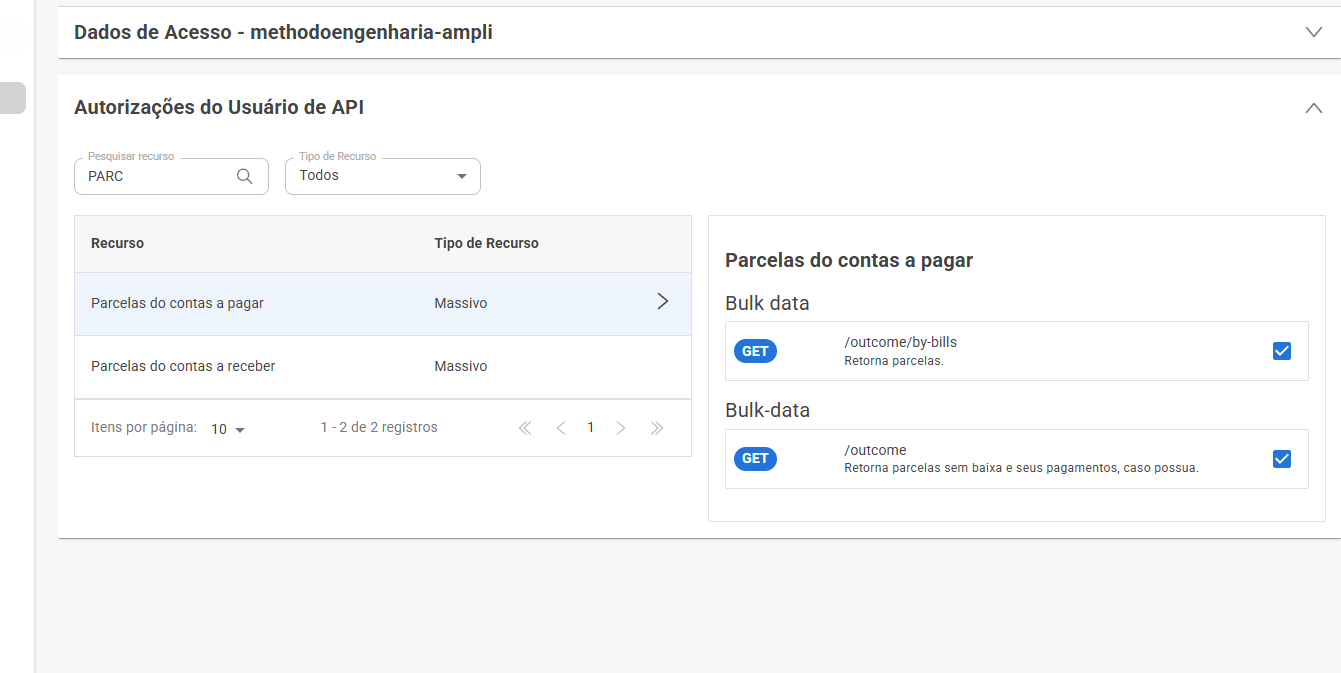1341x673 pixels.
Task: Go to first page of the table
Action: 525,428
